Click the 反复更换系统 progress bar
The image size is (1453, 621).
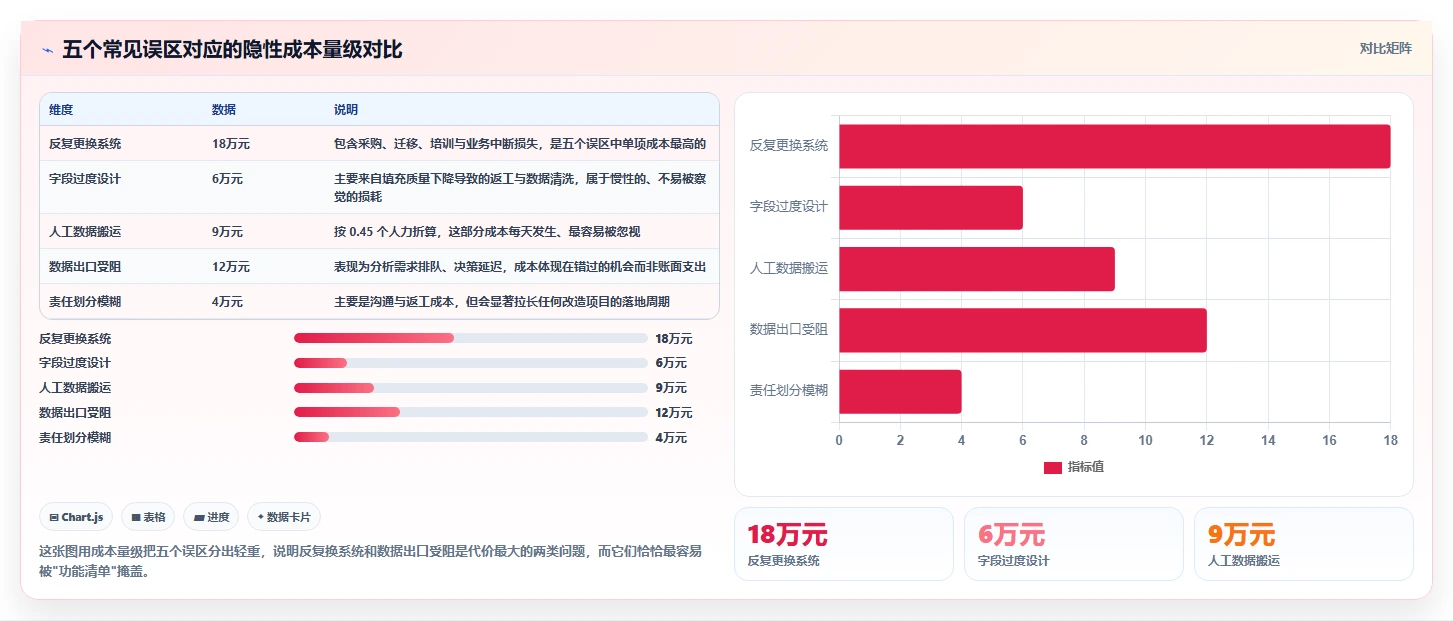point(471,338)
